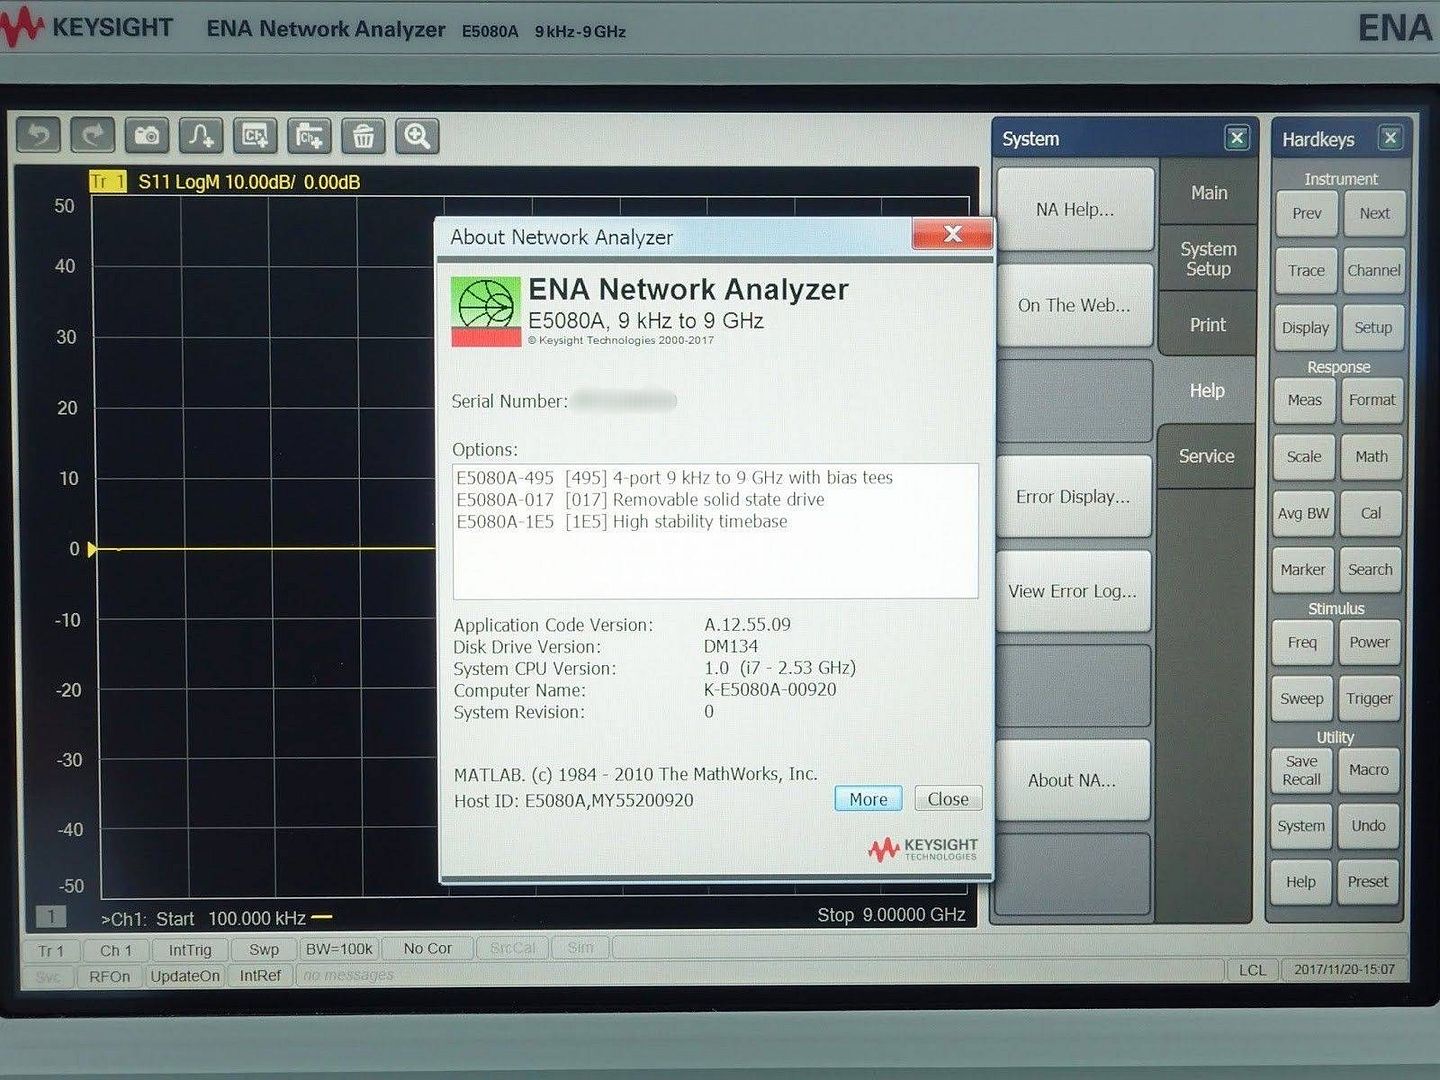Close the About Network Analyzer dialog via red X
Image resolution: width=1440 pixels, height=1080 pixels.
tap(953, 234)
